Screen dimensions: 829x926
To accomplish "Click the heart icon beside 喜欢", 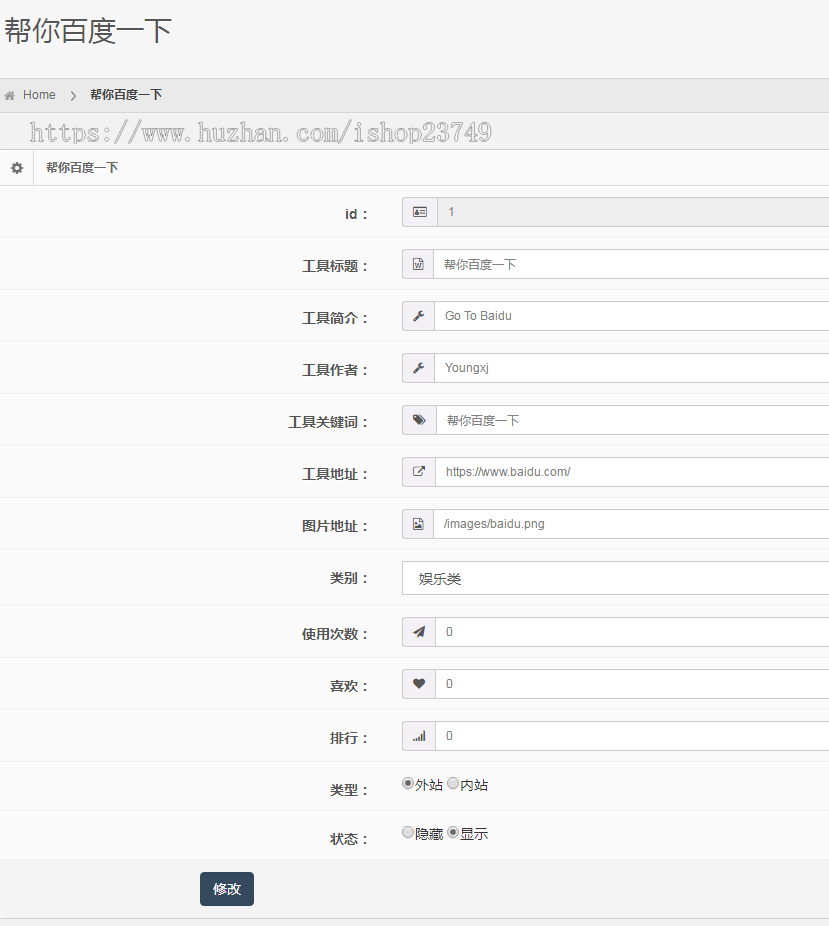I will 419,684.
